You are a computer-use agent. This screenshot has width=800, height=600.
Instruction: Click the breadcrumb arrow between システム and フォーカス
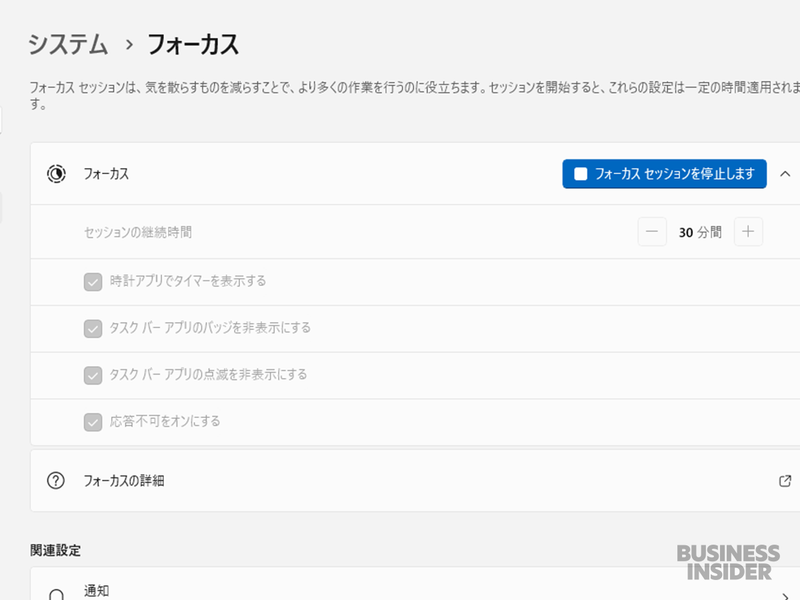(129, 45)
